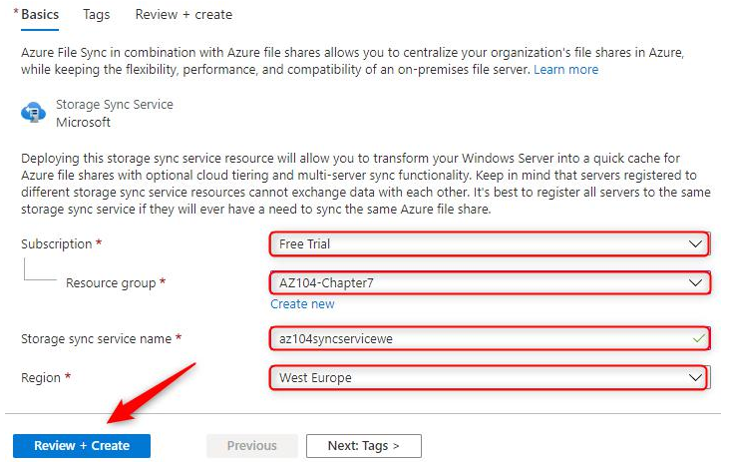Click the Storage Sync Service cloud icon

[x=33, y=113]
